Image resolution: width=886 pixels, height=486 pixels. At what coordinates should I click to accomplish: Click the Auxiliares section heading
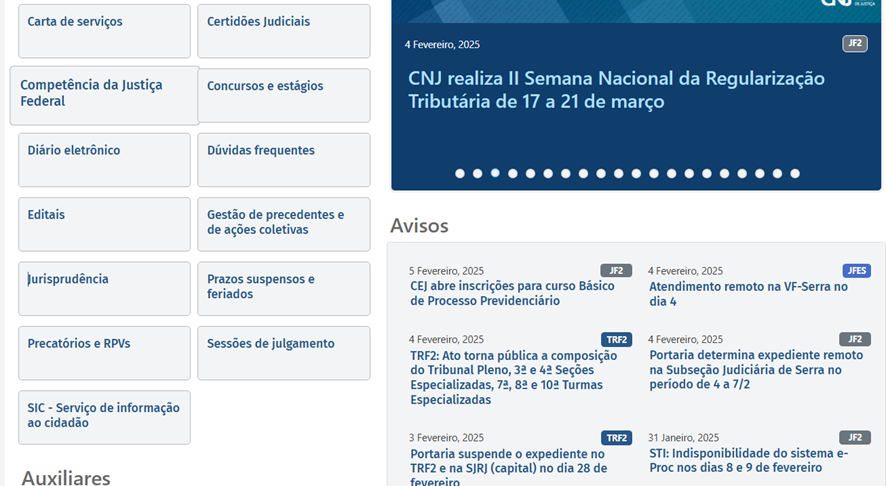(x=66, y=478)
